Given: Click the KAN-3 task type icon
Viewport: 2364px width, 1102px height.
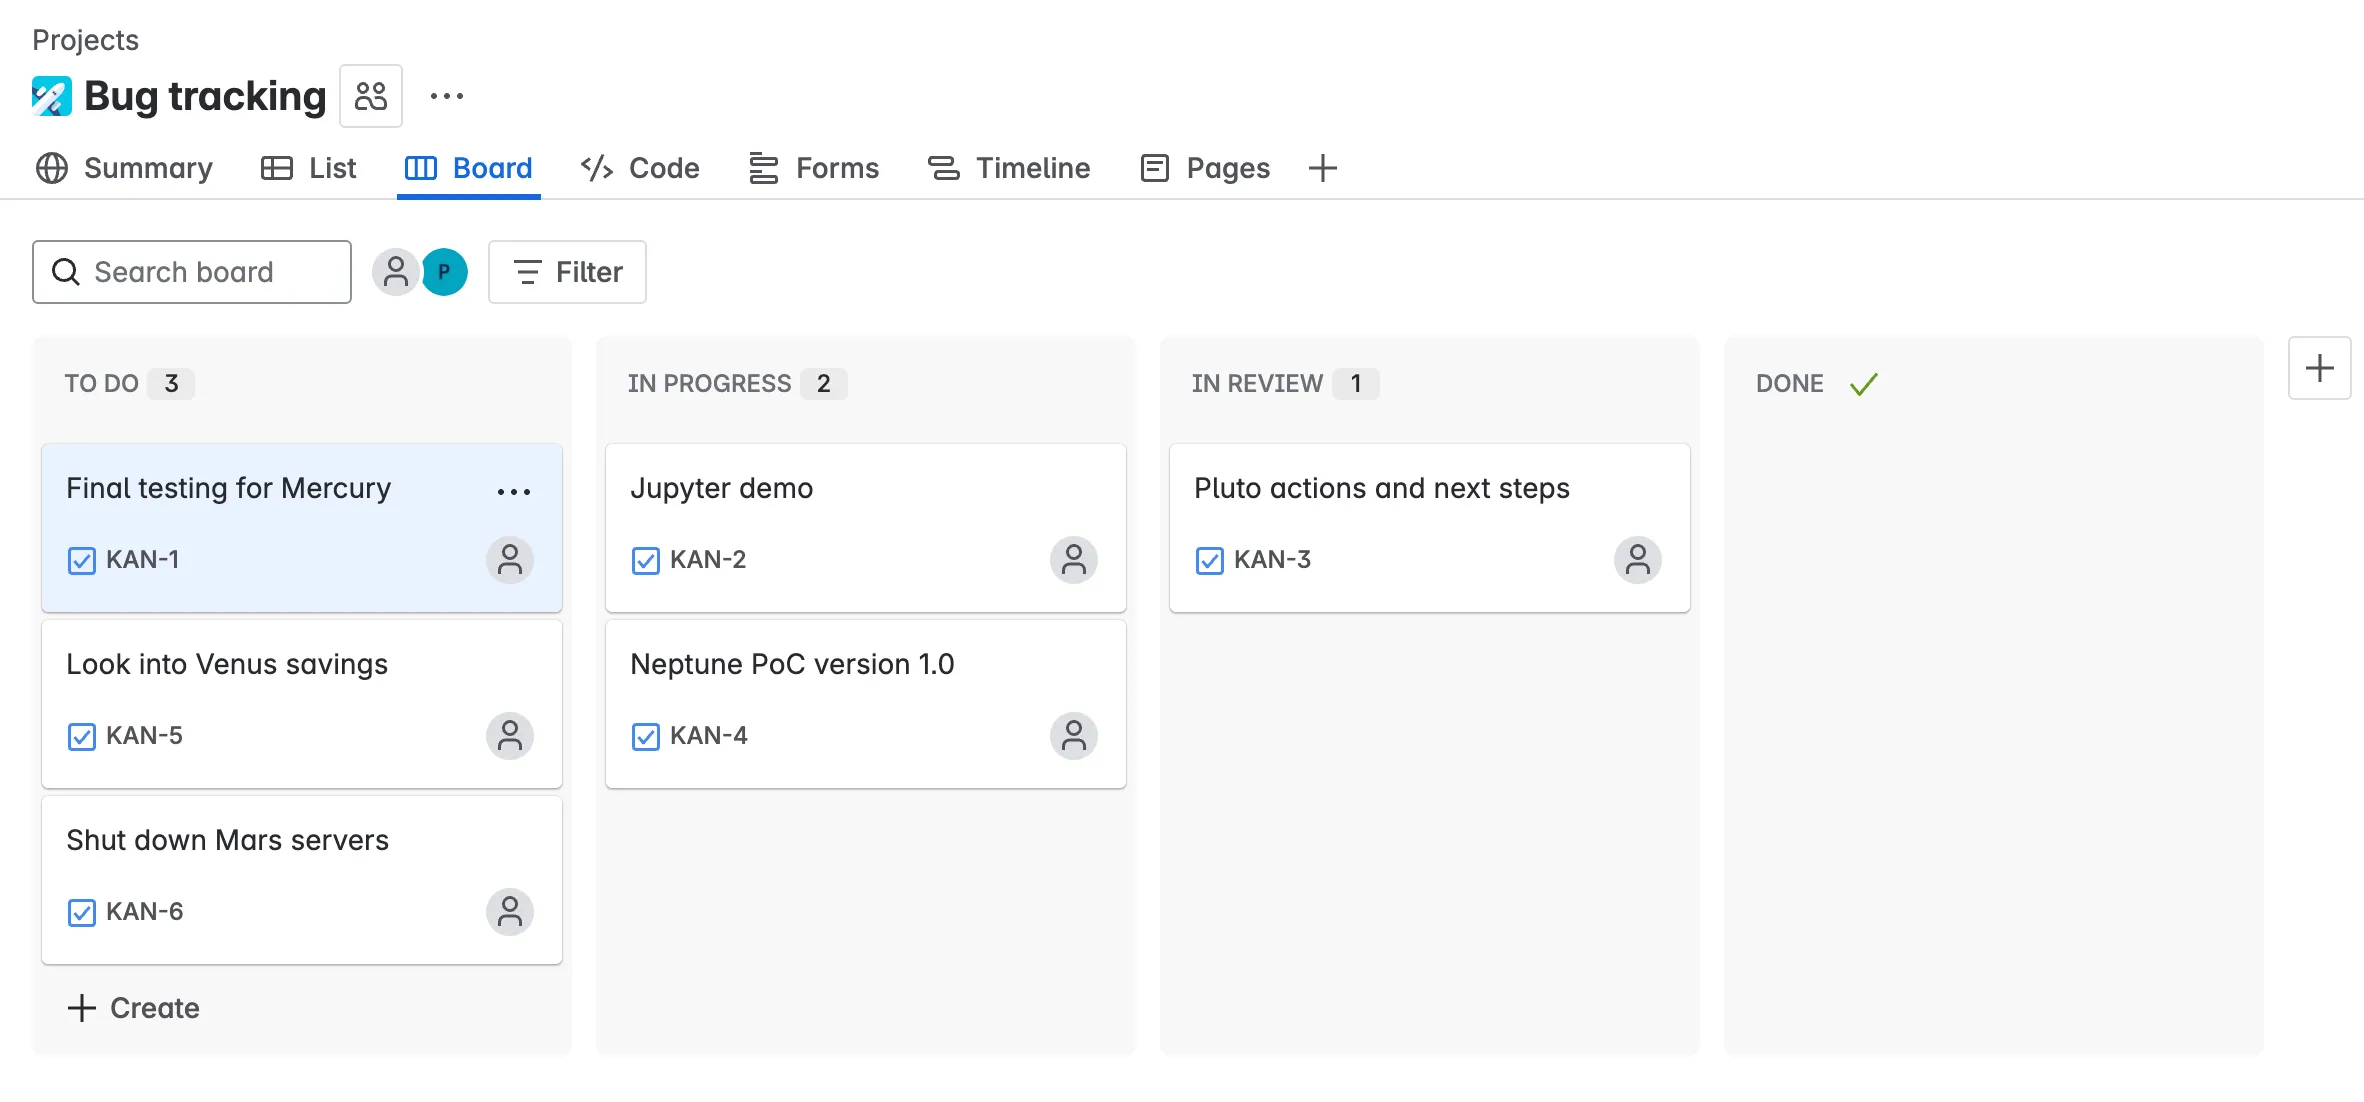Looking at the screenshot, I should click(1210, 560).
